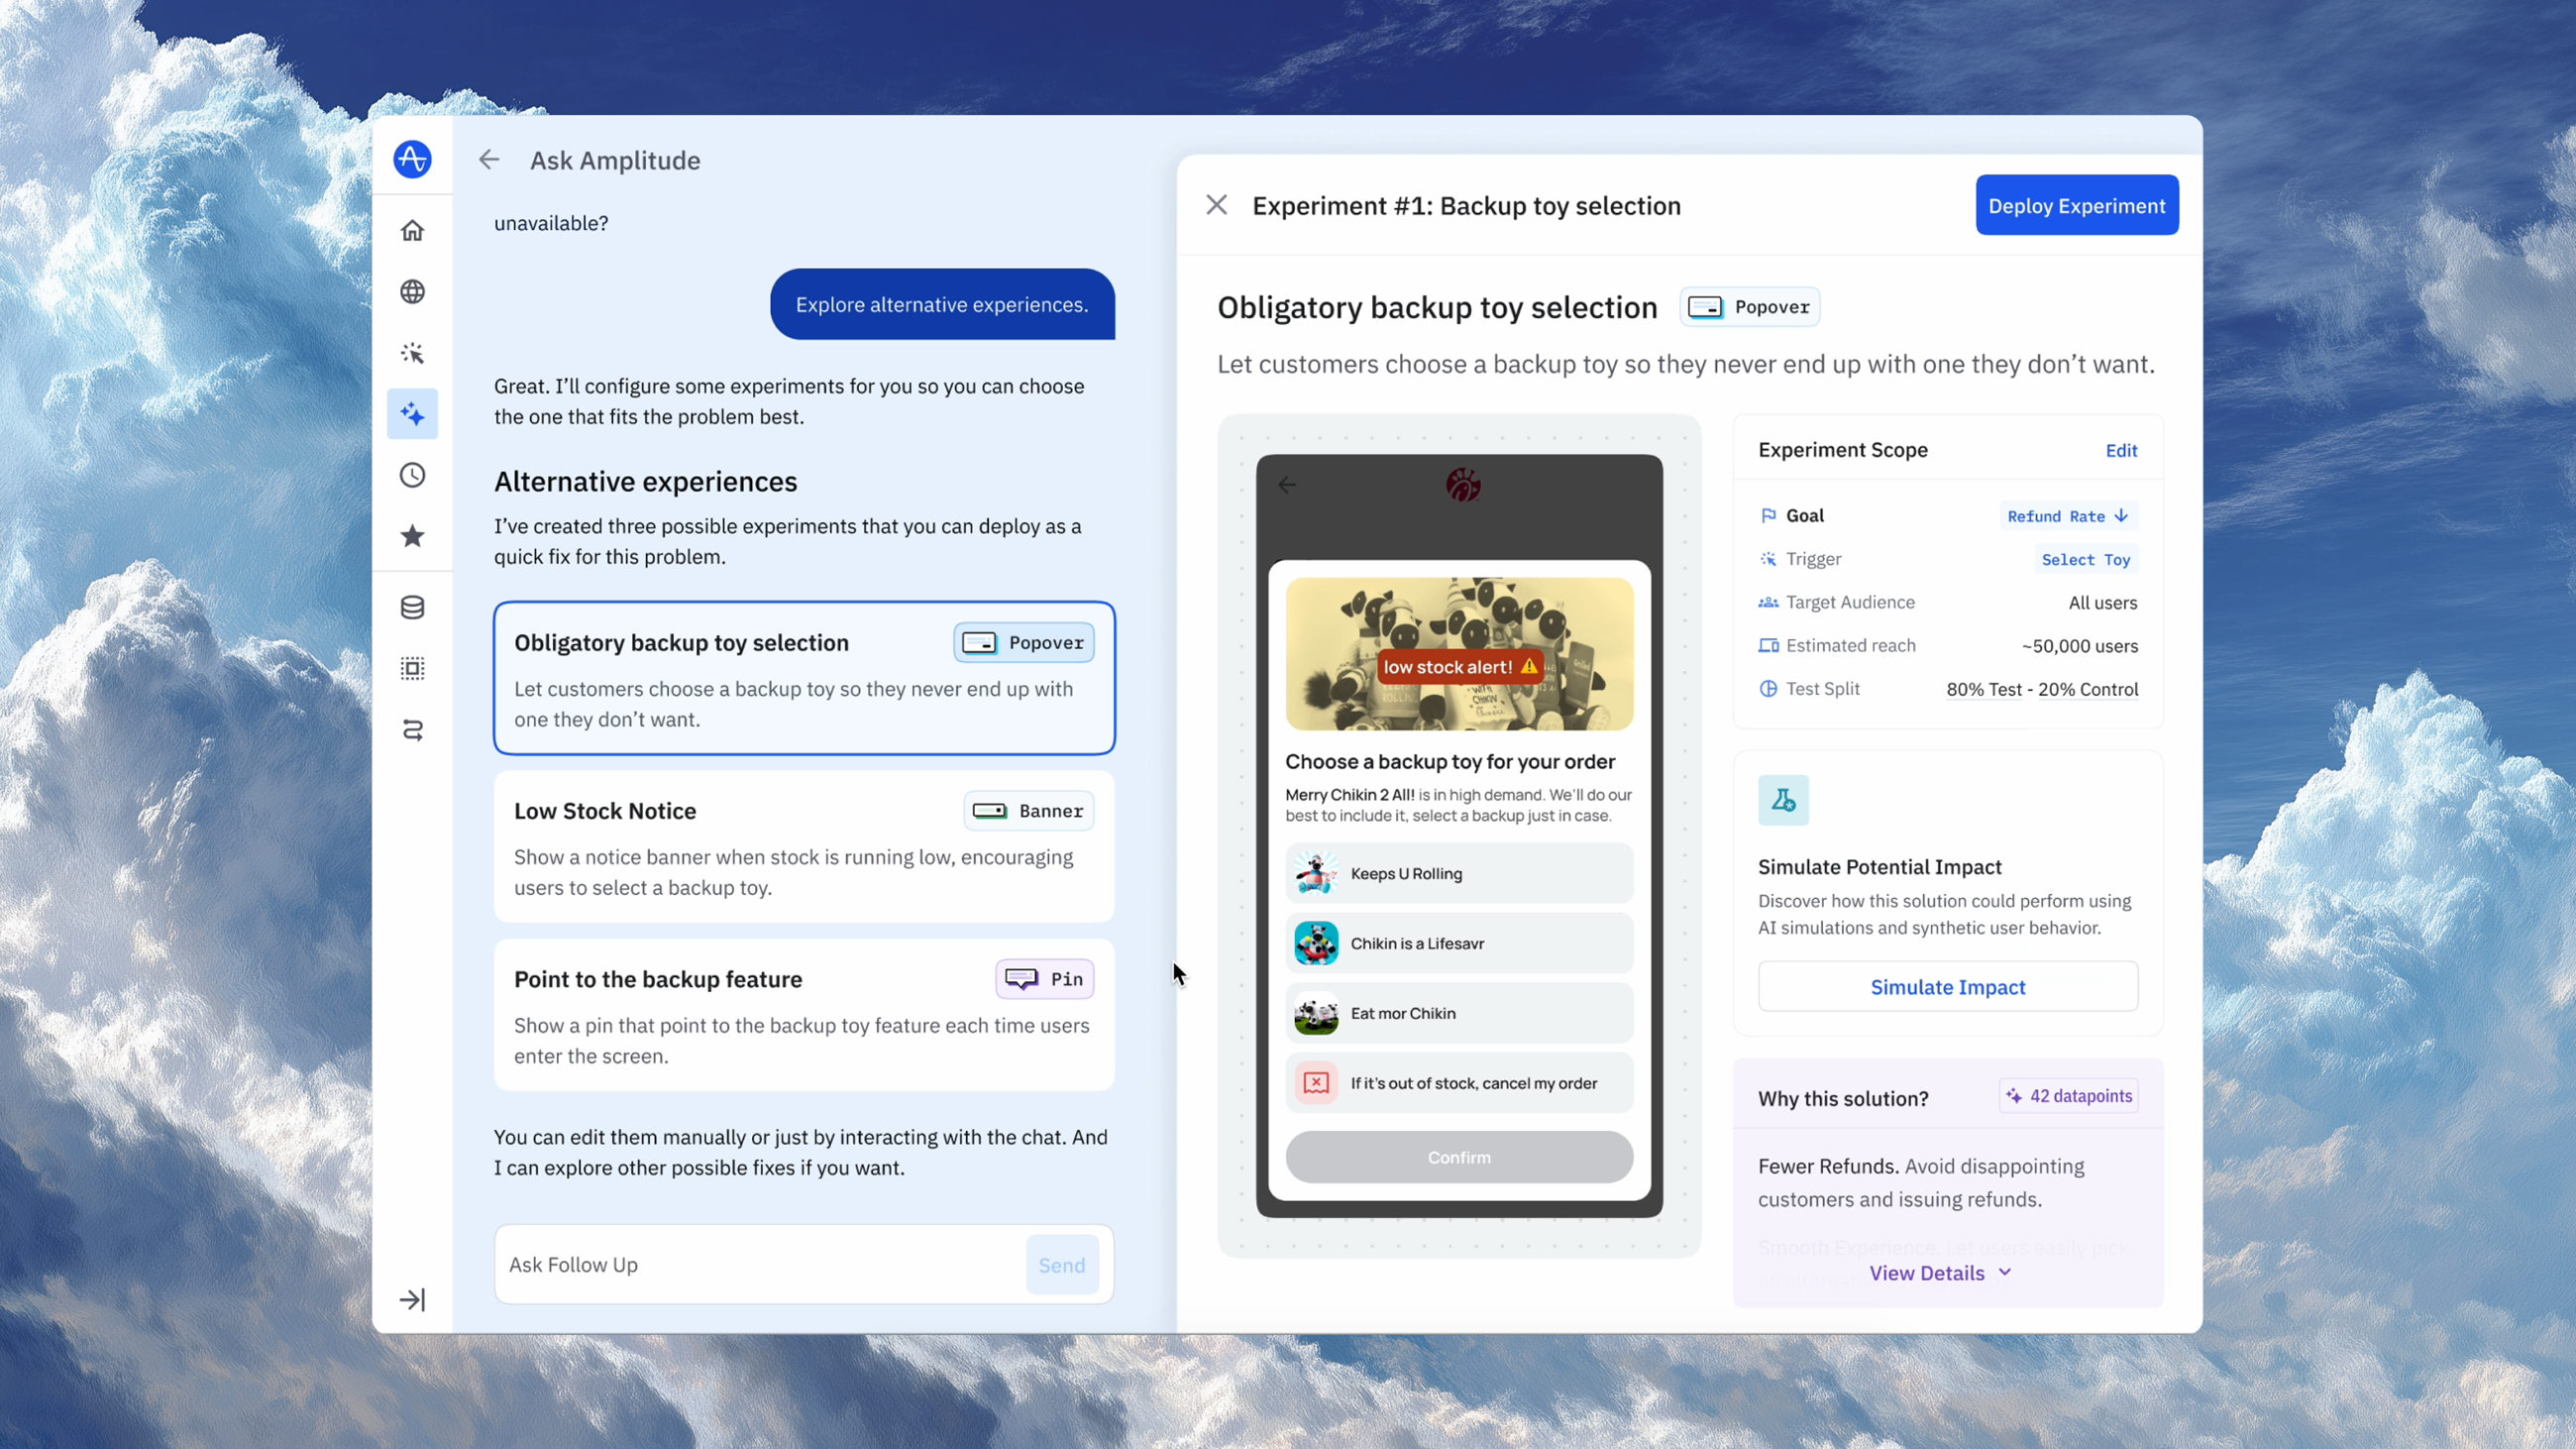Click the star favorites icon in the sidebar
The image size is (2576, 1449).
[x=412, y=536]
